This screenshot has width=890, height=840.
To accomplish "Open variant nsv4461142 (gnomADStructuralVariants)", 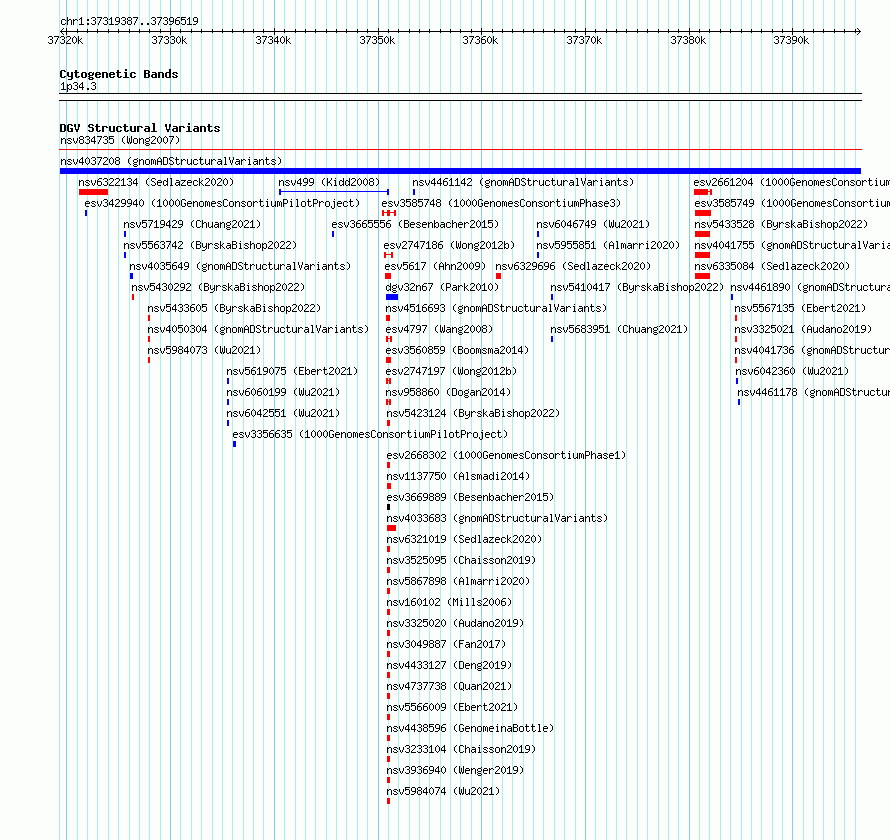I will (523, 182).
